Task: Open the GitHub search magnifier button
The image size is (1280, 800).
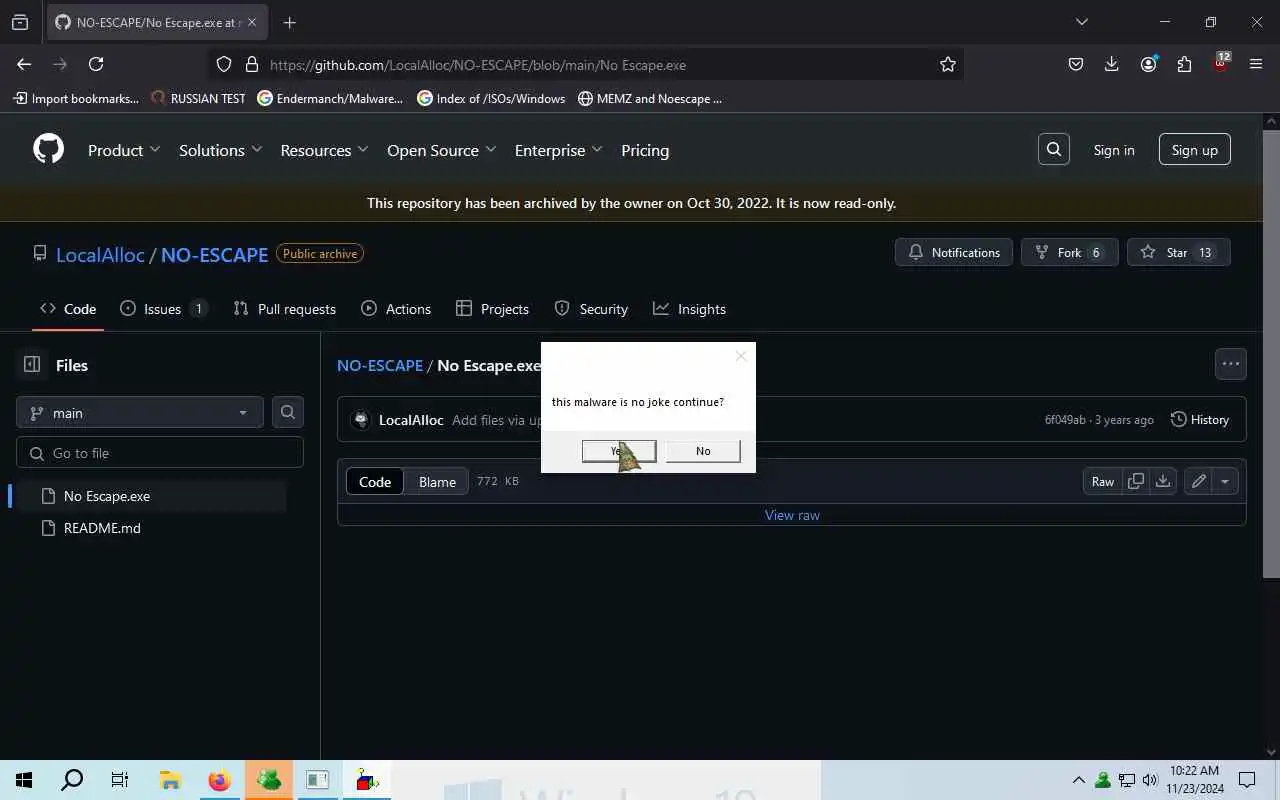Action: point(1054,150)
